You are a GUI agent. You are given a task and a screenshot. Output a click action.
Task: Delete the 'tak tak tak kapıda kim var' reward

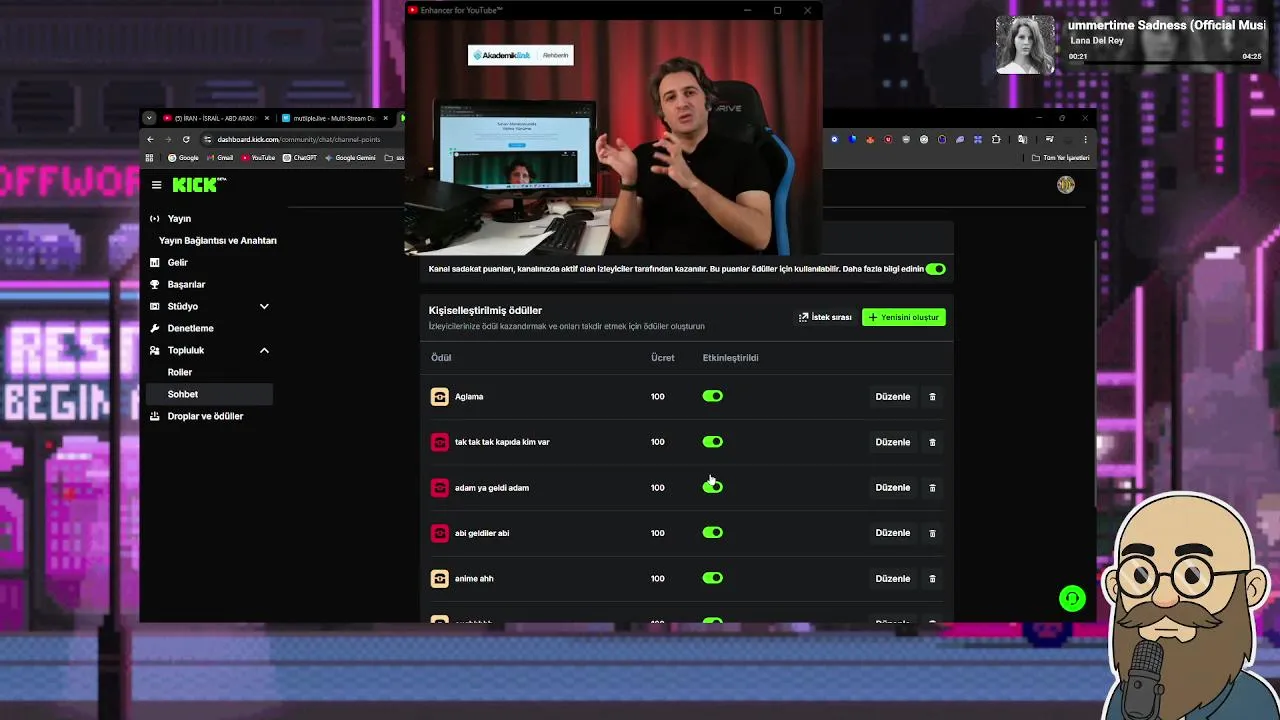(x=932, y=442)
